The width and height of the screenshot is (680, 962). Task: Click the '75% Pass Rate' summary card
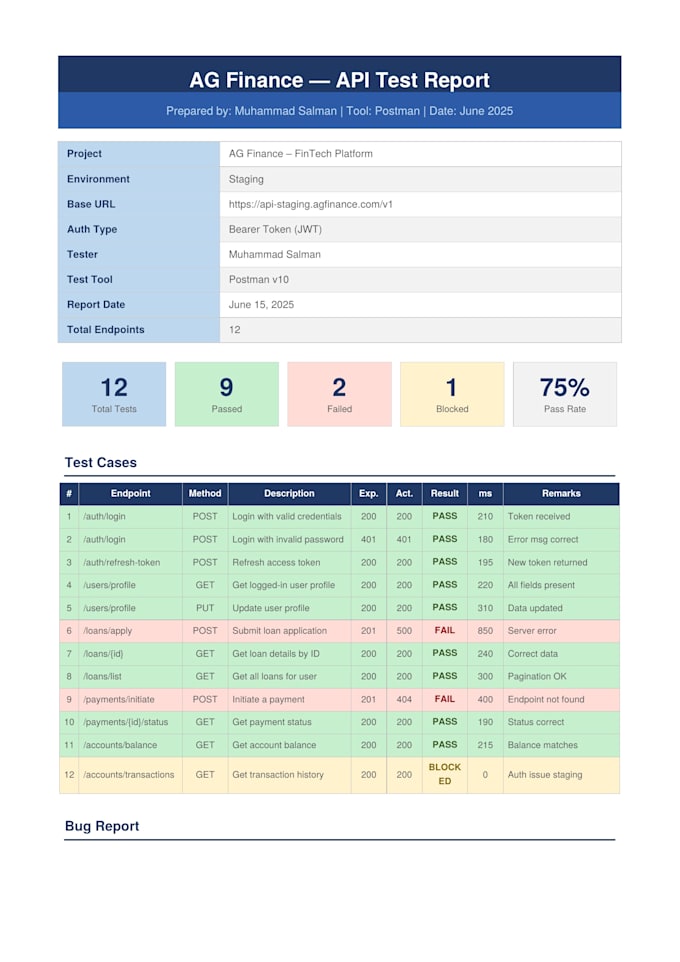coord(565,394)
